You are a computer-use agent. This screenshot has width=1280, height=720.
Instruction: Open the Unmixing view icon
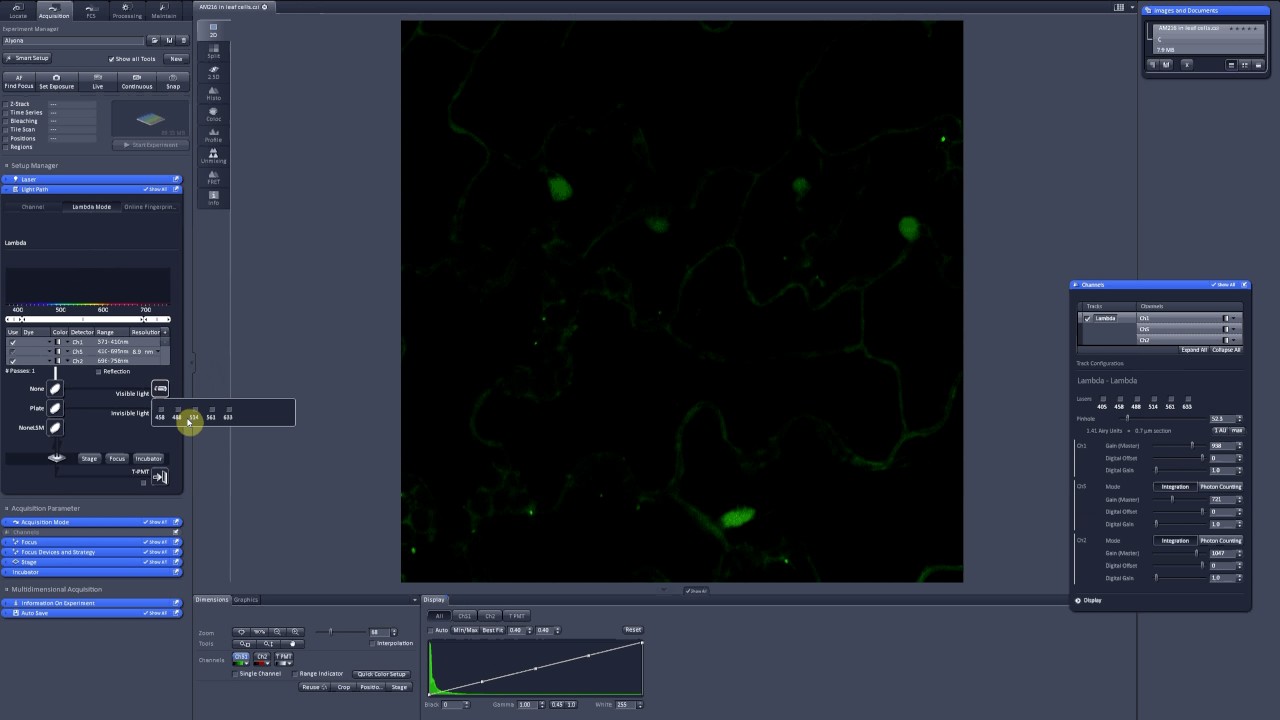click(213, 156)
